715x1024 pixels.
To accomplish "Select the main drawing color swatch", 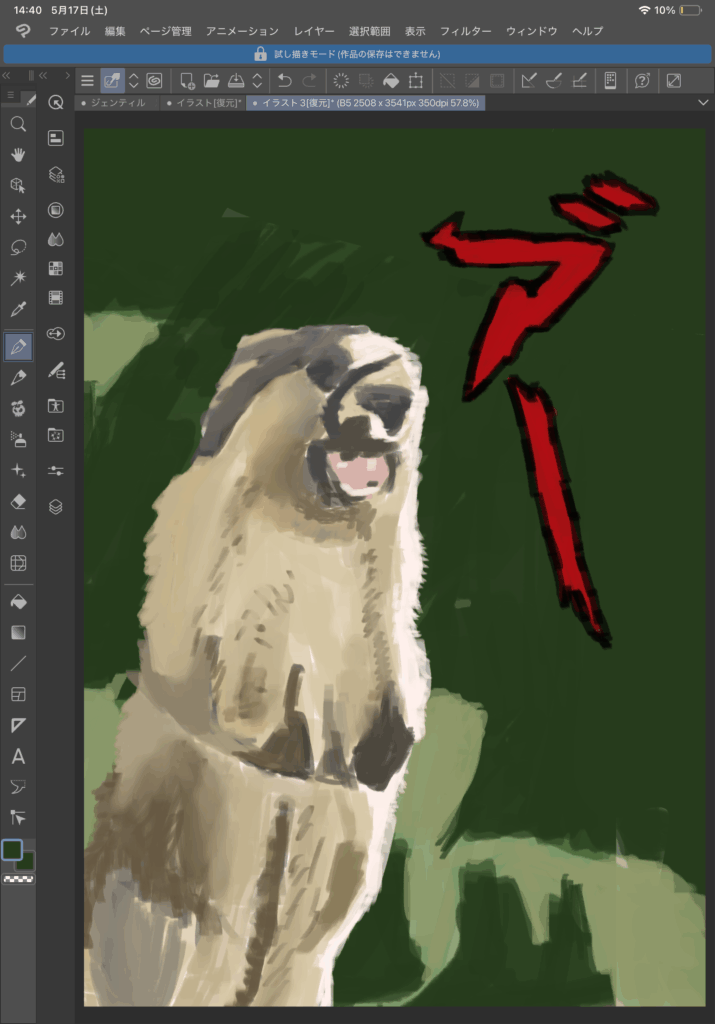I will [x=13, y=850].
